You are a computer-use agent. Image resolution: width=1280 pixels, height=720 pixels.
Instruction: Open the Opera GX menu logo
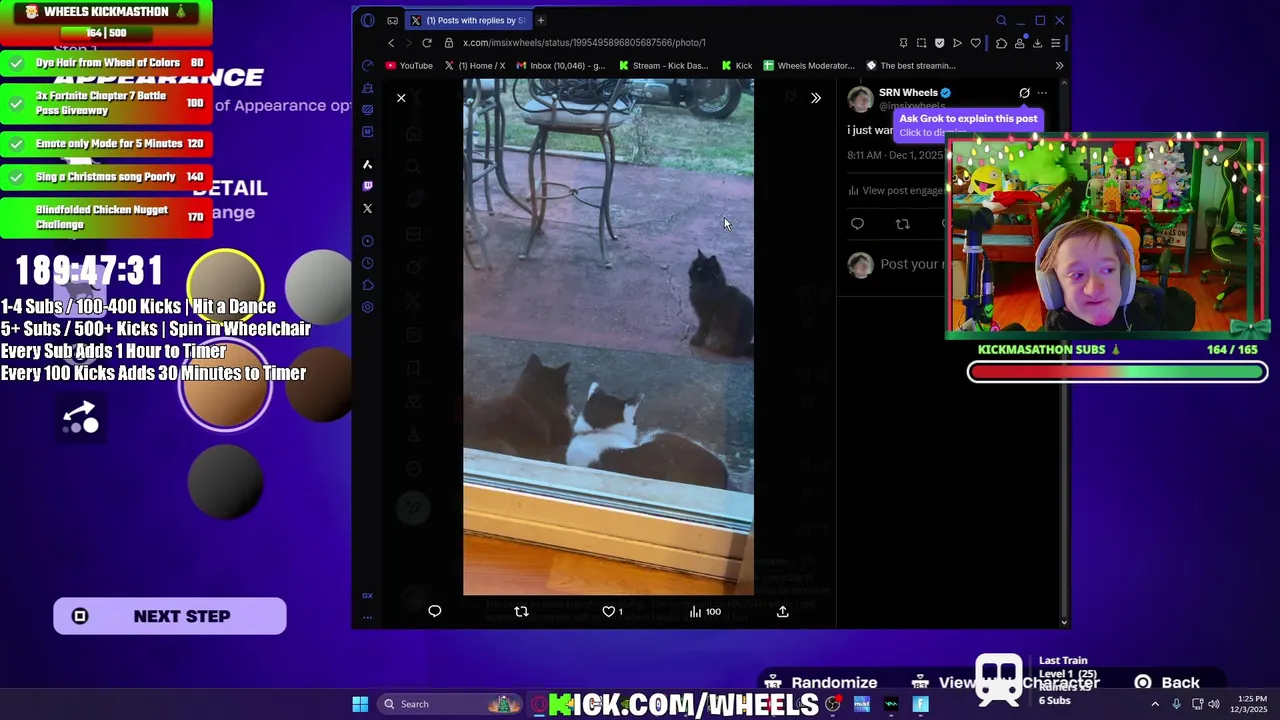click(368, 20)
